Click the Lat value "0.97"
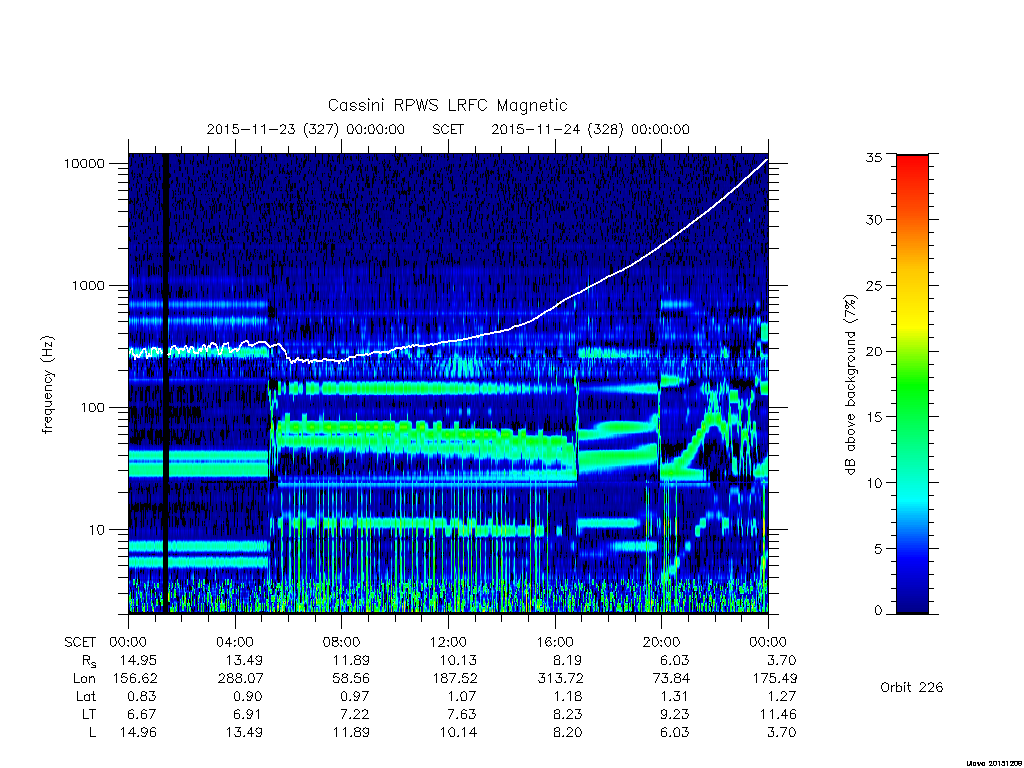1024x768 pixels. click(x=355, y=696)
